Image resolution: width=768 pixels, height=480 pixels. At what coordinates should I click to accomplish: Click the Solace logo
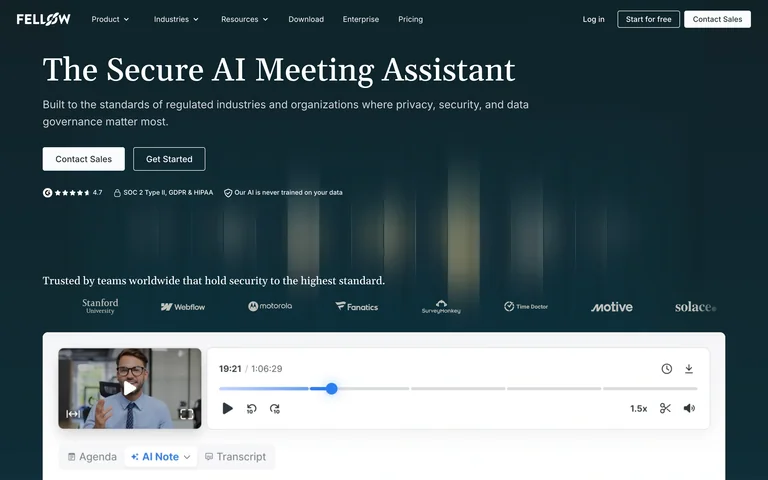[696, 307]
